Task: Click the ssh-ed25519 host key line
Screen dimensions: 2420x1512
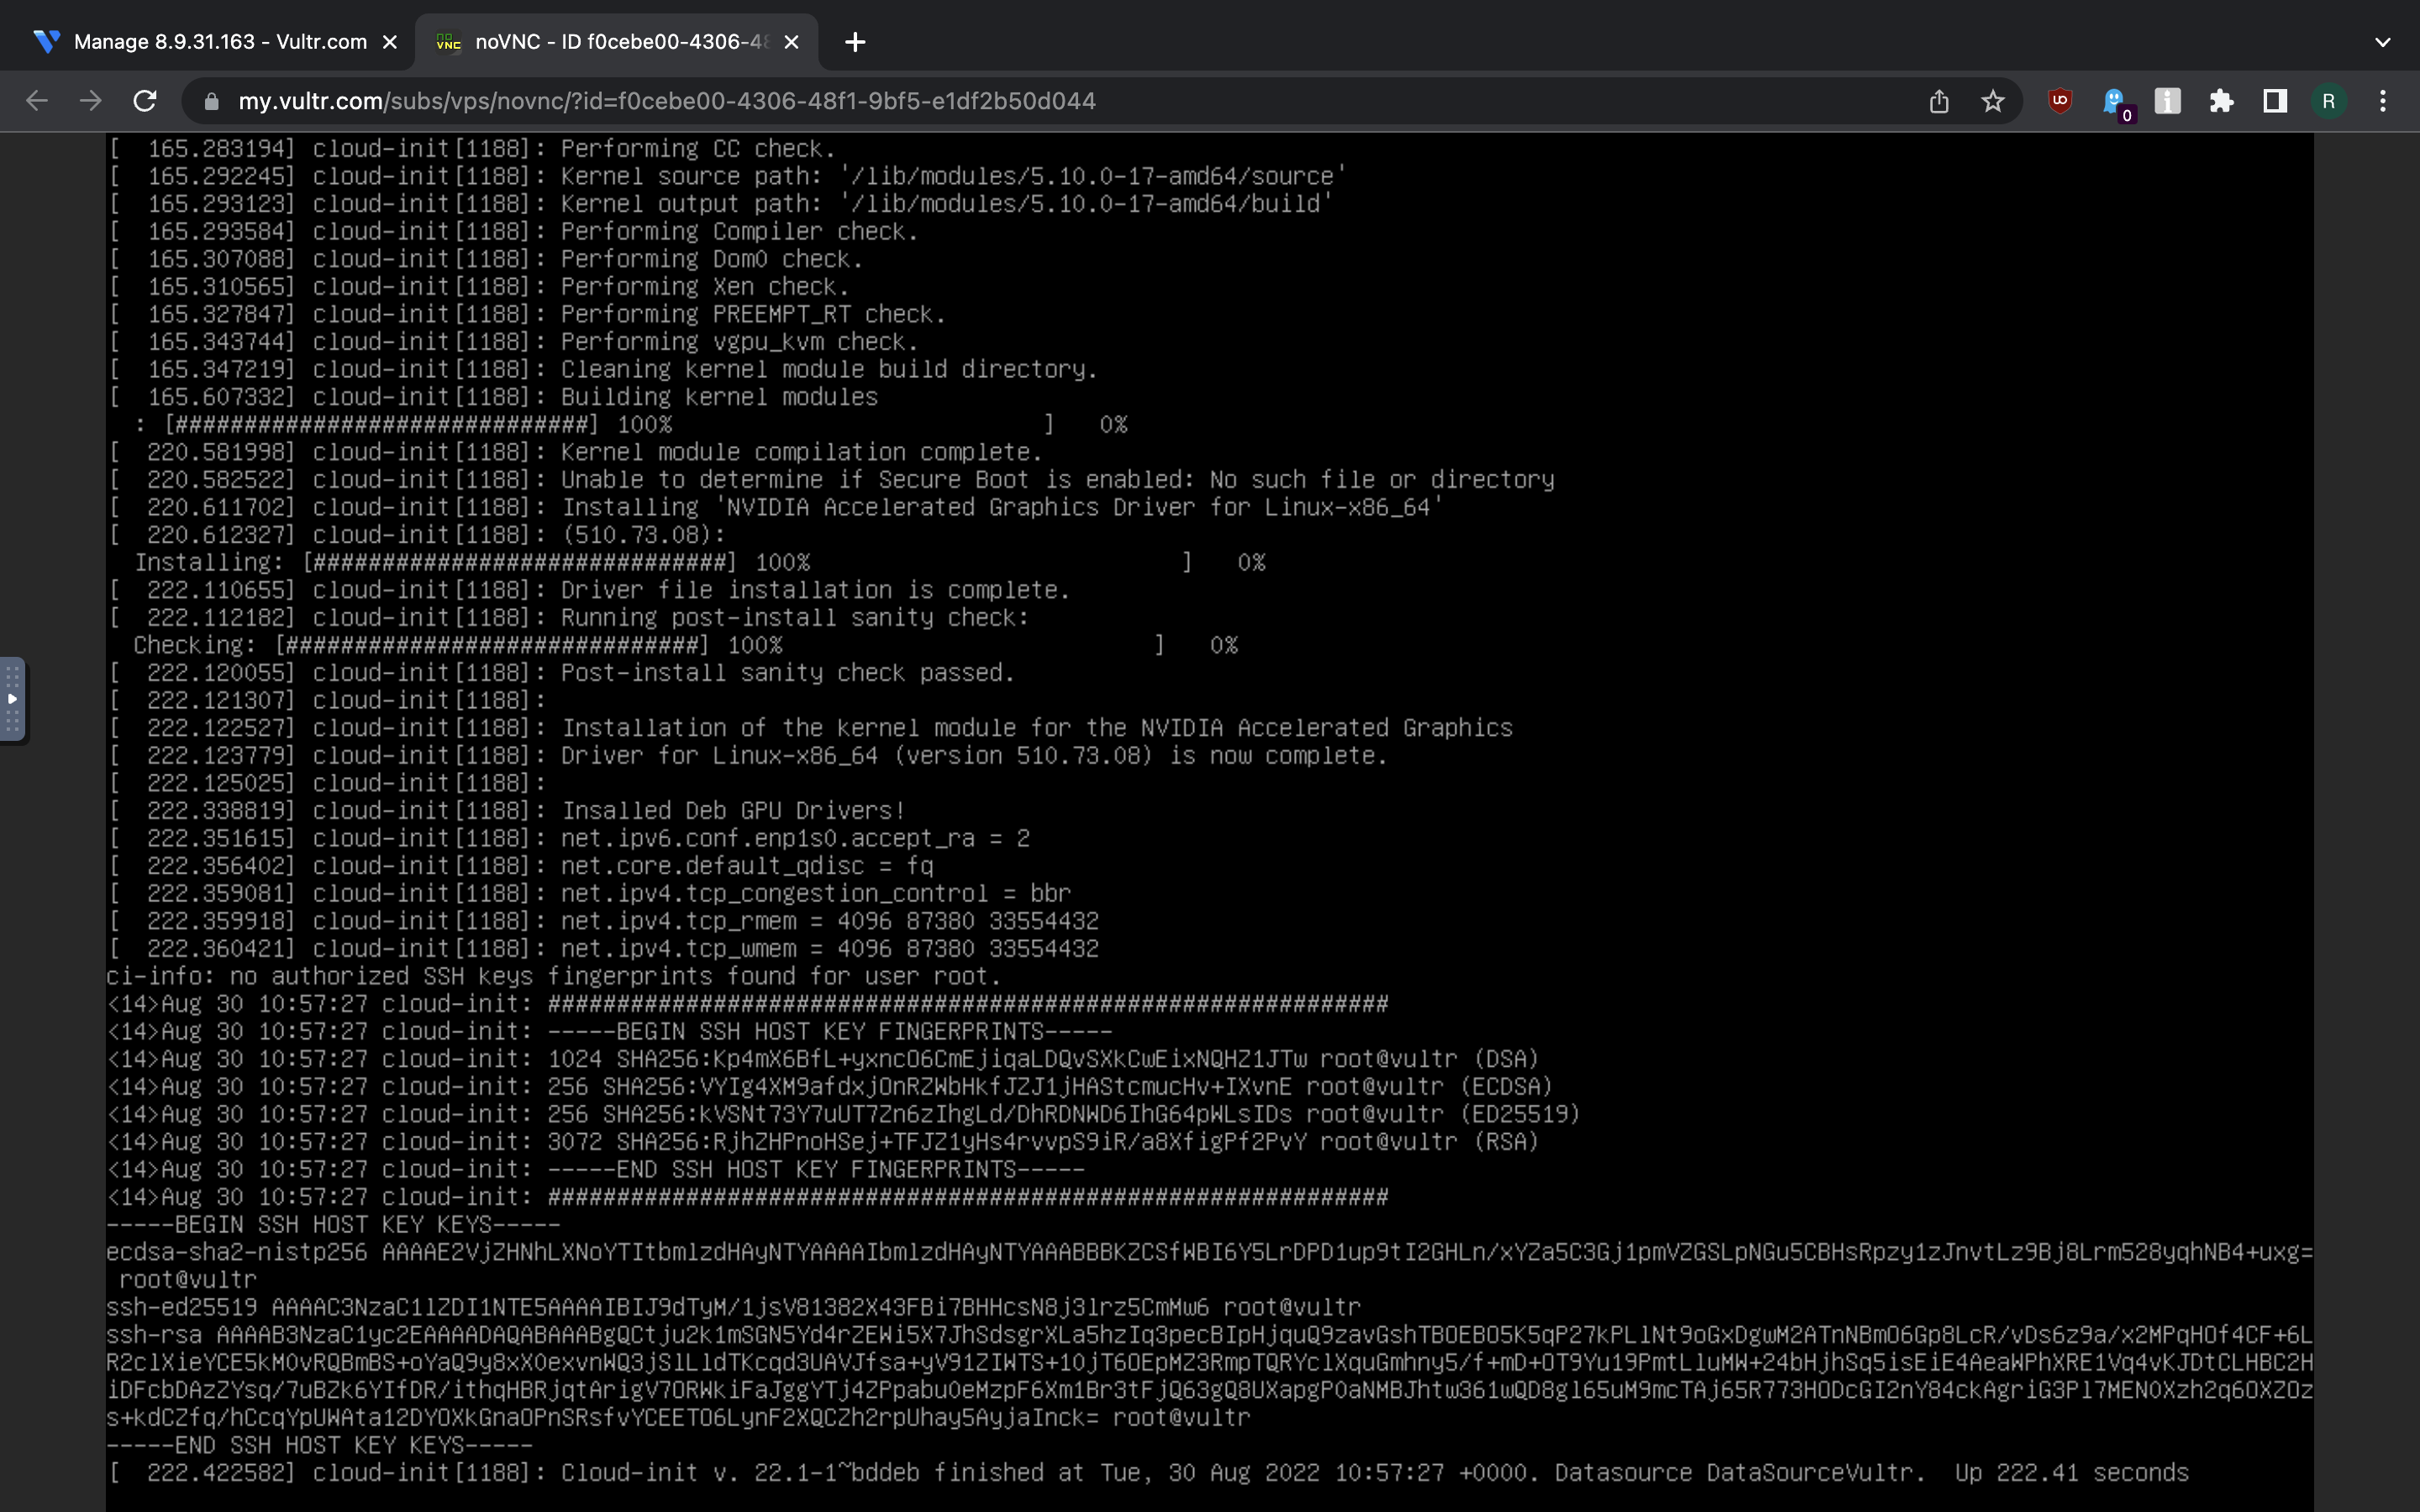Action: point(733,1308)
